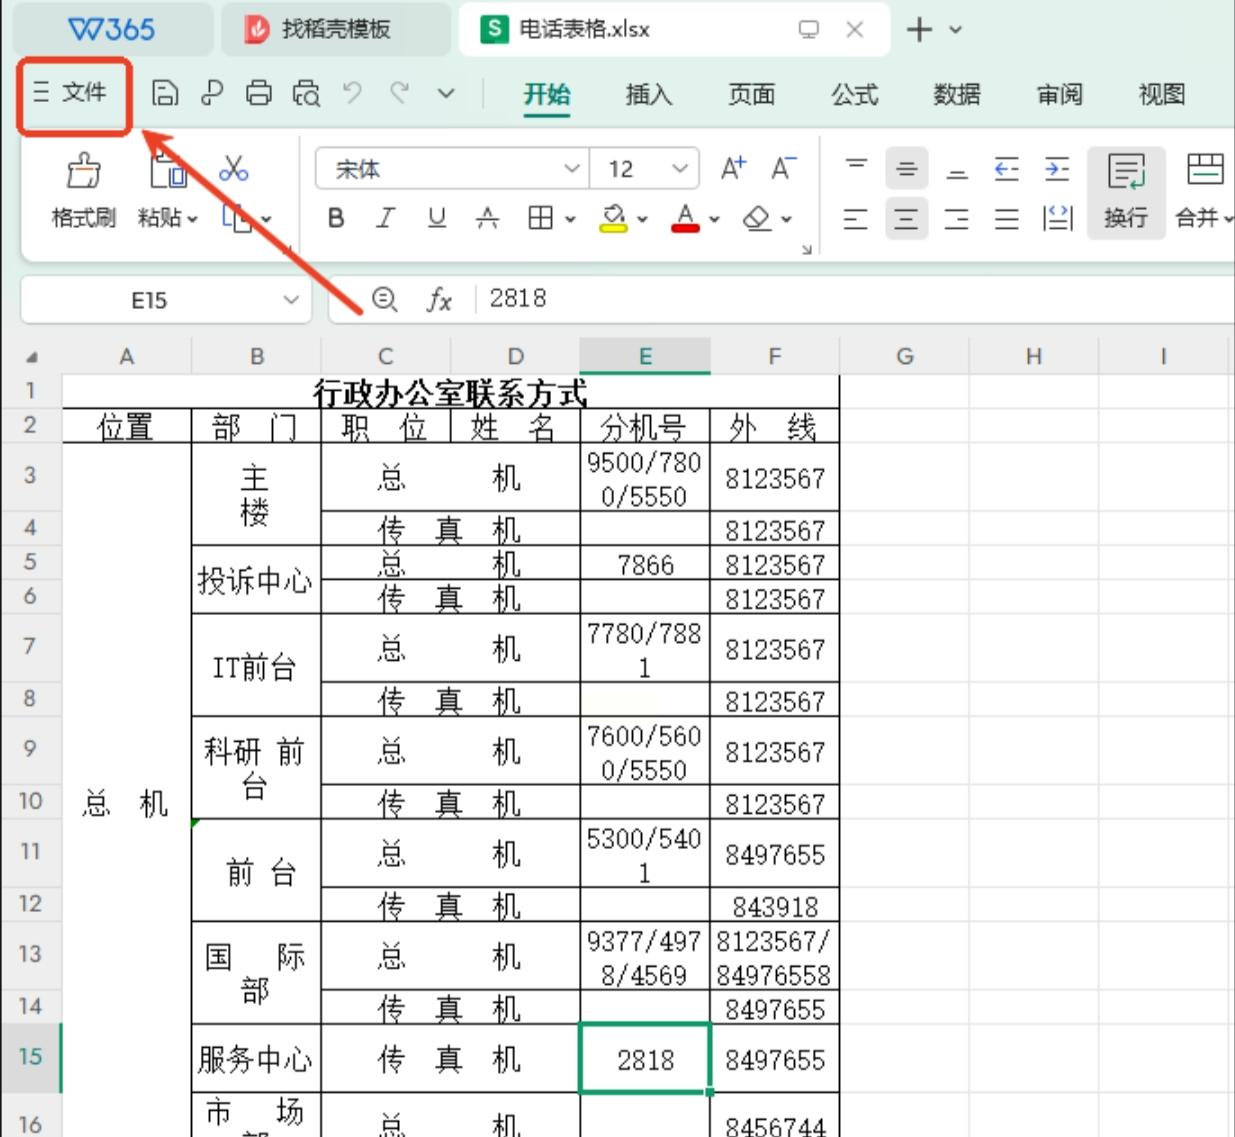Click the increase indent icon

click(x=1057, y=168)
